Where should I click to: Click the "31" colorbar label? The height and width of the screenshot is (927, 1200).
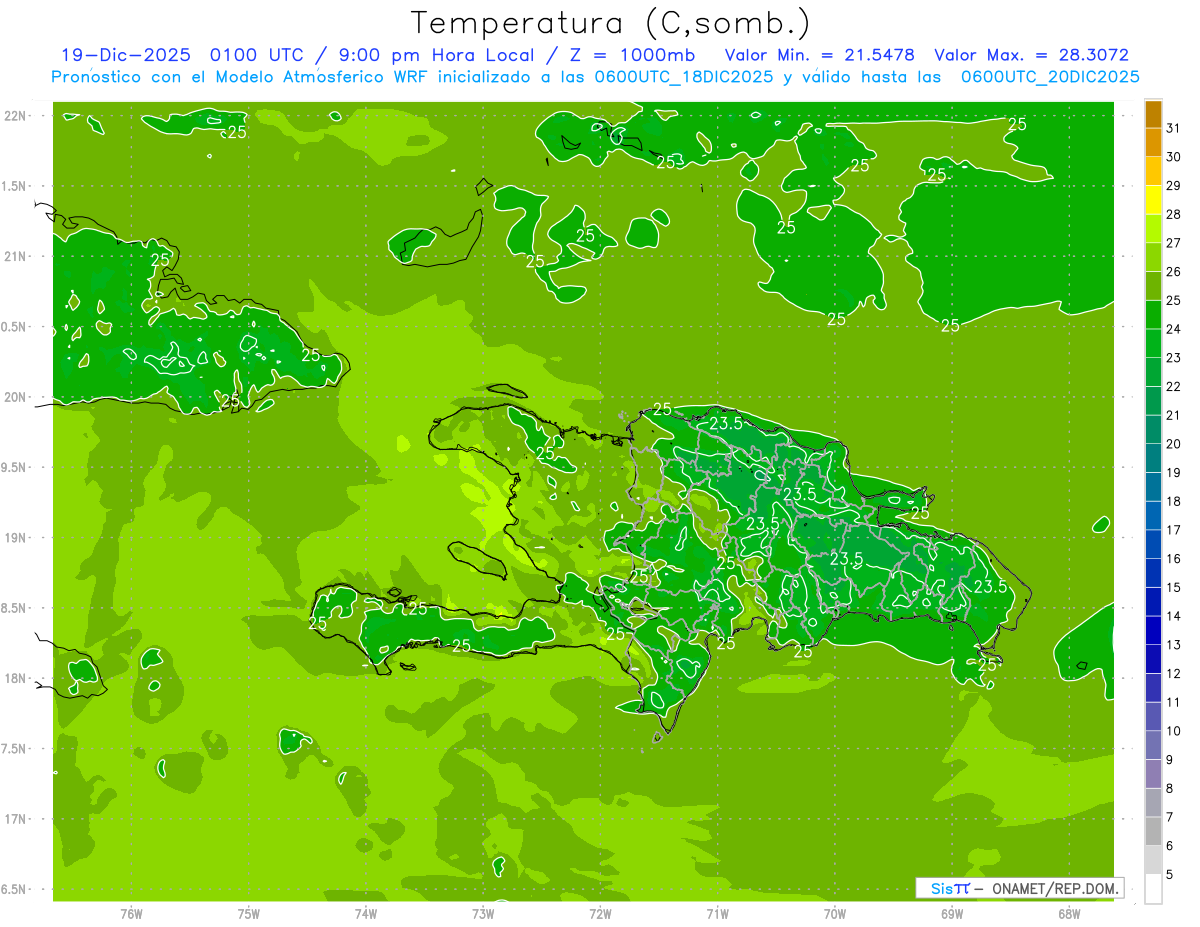pyautogui.click(x=1173, y=128)
